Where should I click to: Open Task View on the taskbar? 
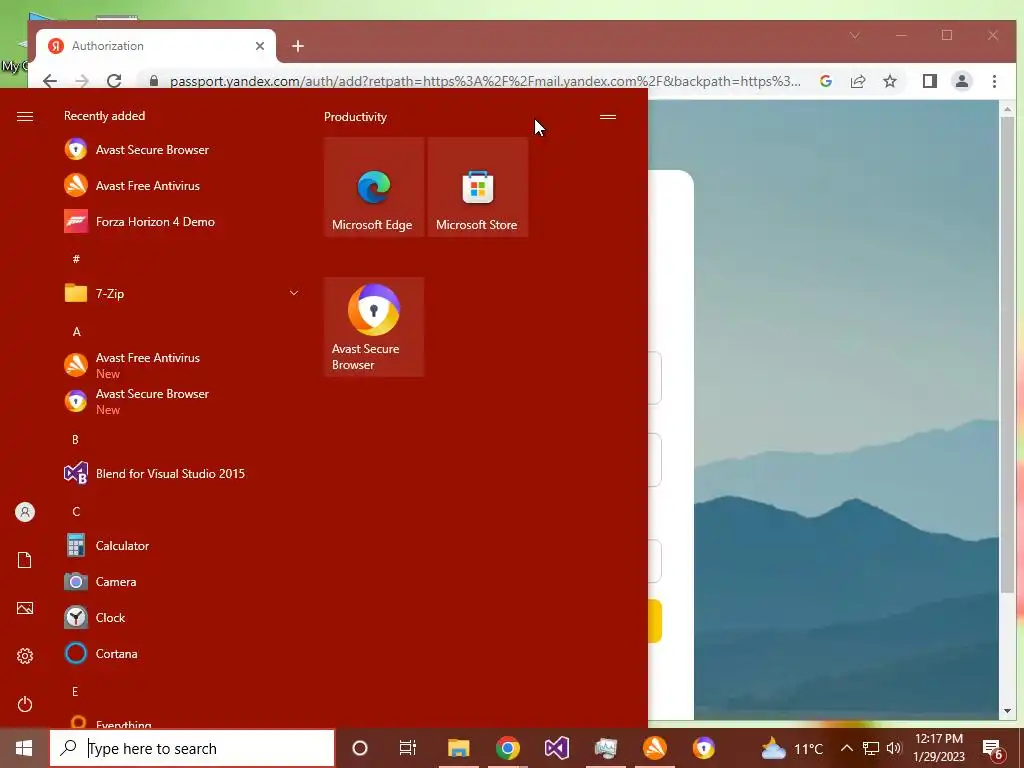pos(408,748)
